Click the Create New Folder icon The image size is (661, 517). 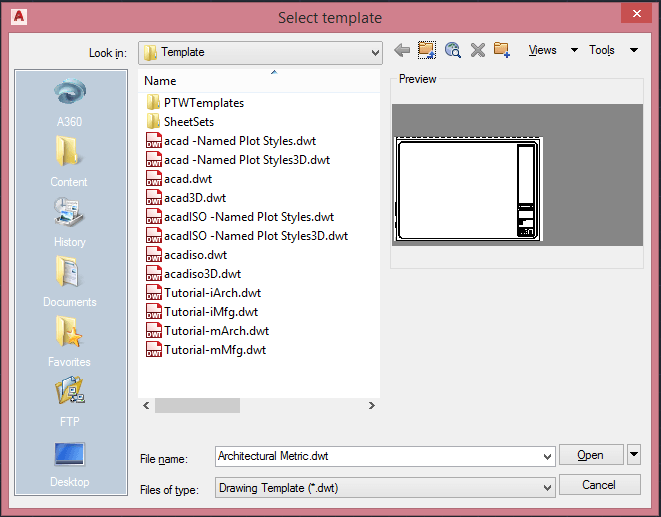(502, 50)
